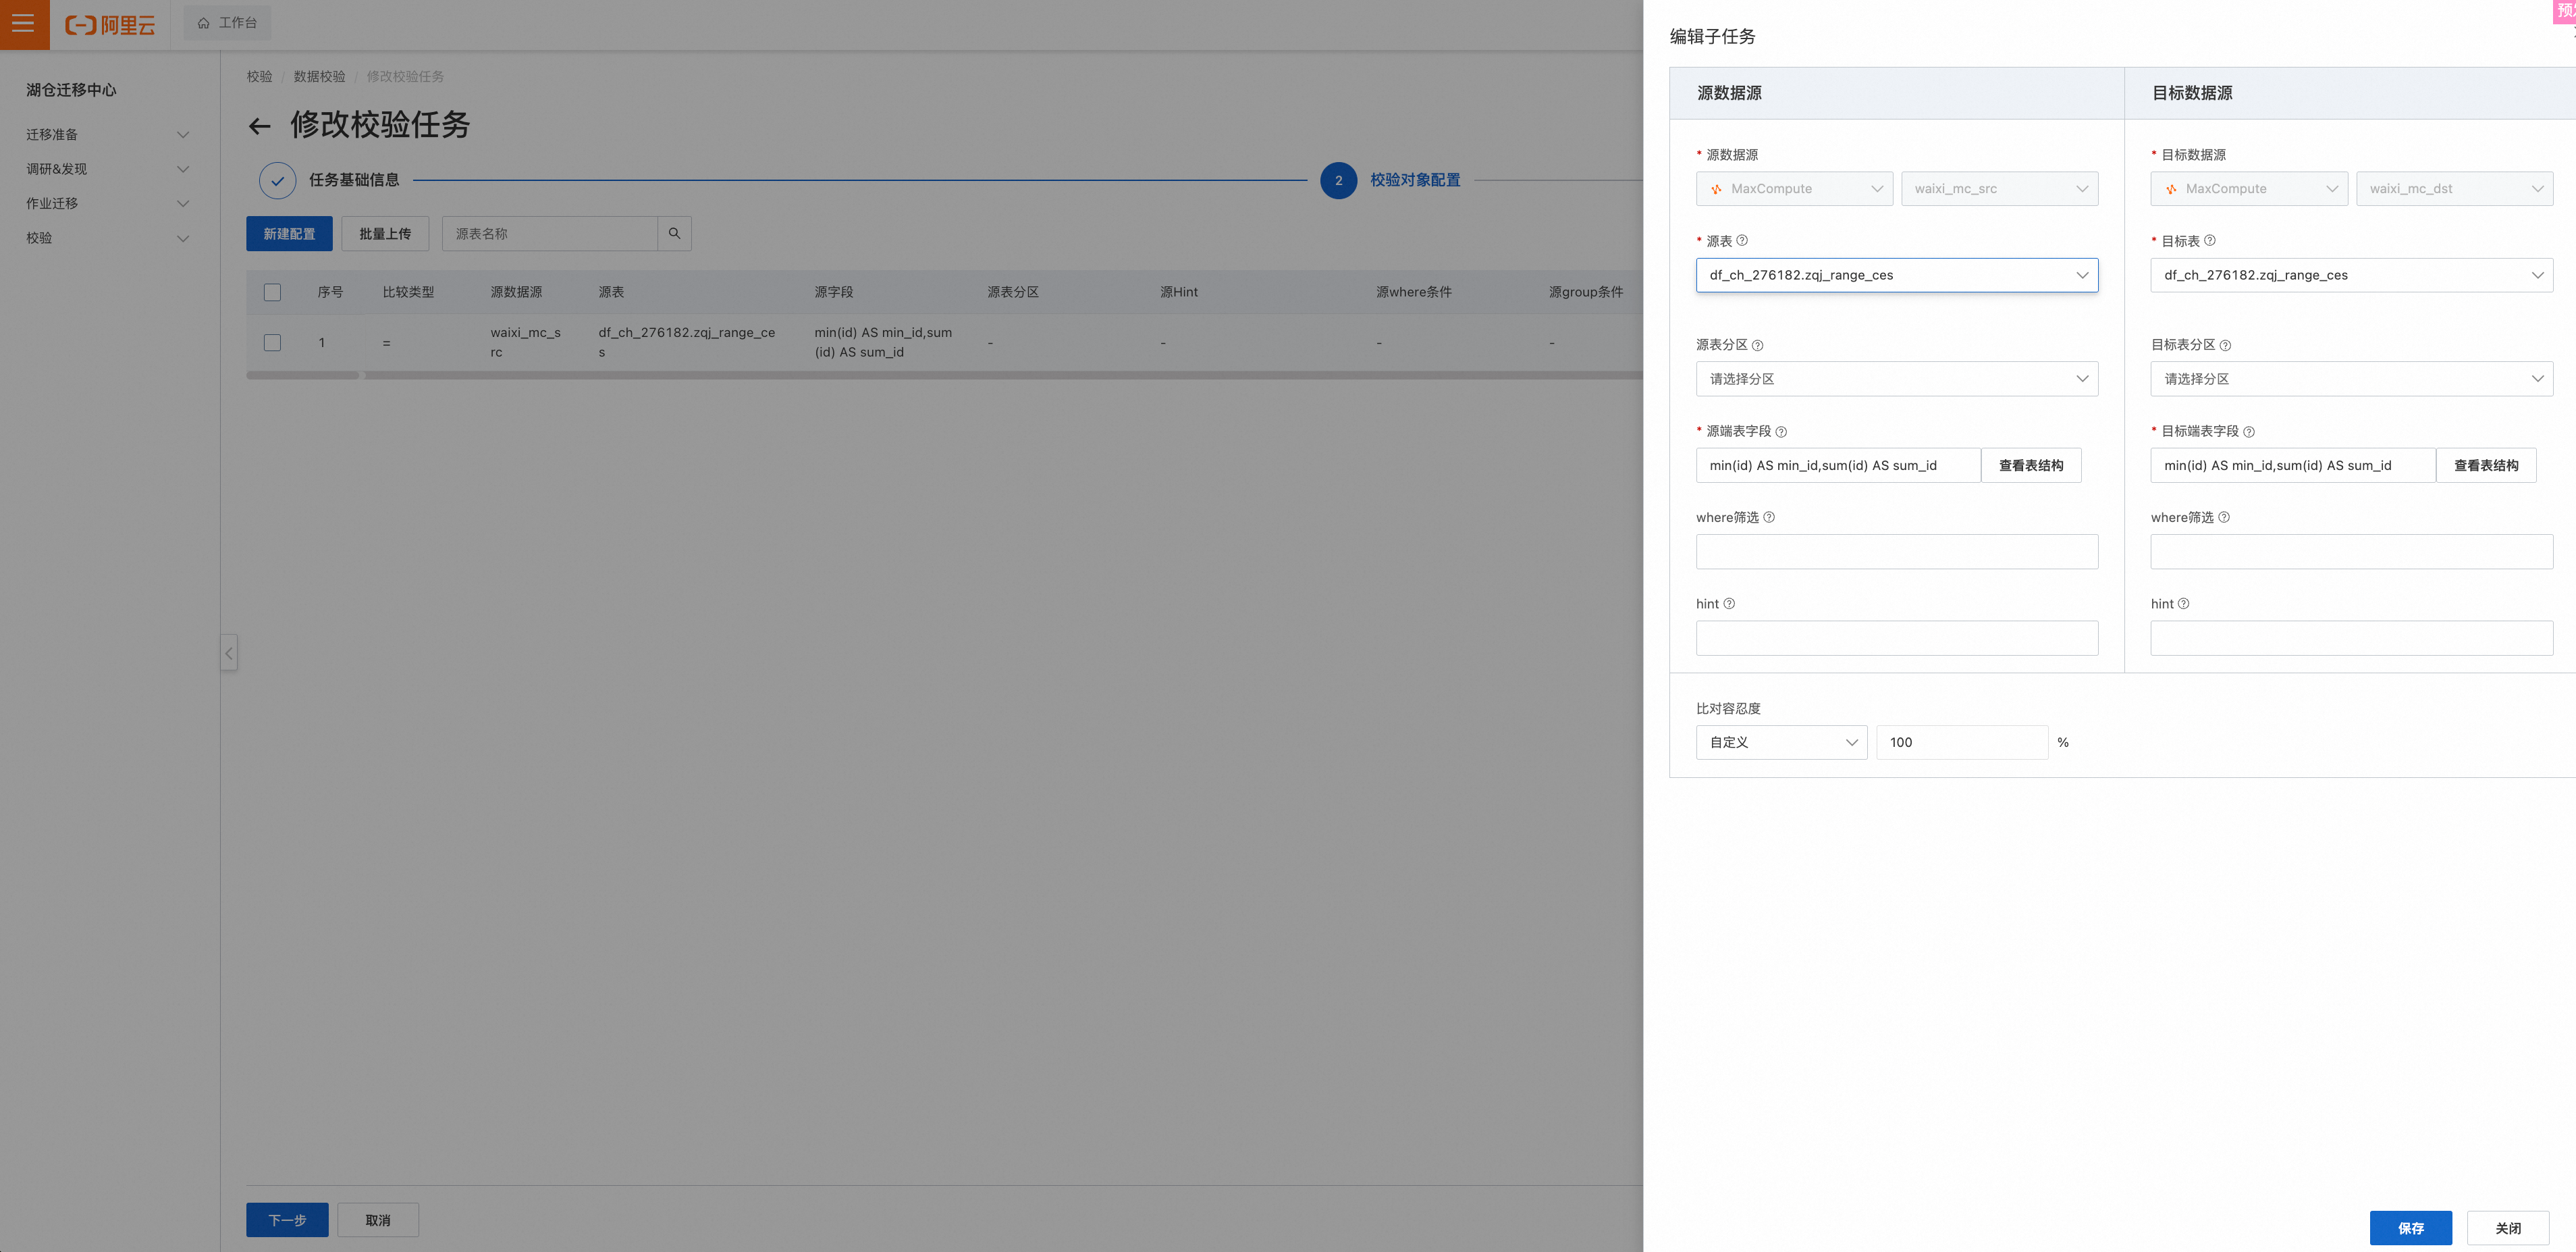Expand 作业迁移 sidebar menu
Screen dimensions: 2576x1252
point(108,203)
